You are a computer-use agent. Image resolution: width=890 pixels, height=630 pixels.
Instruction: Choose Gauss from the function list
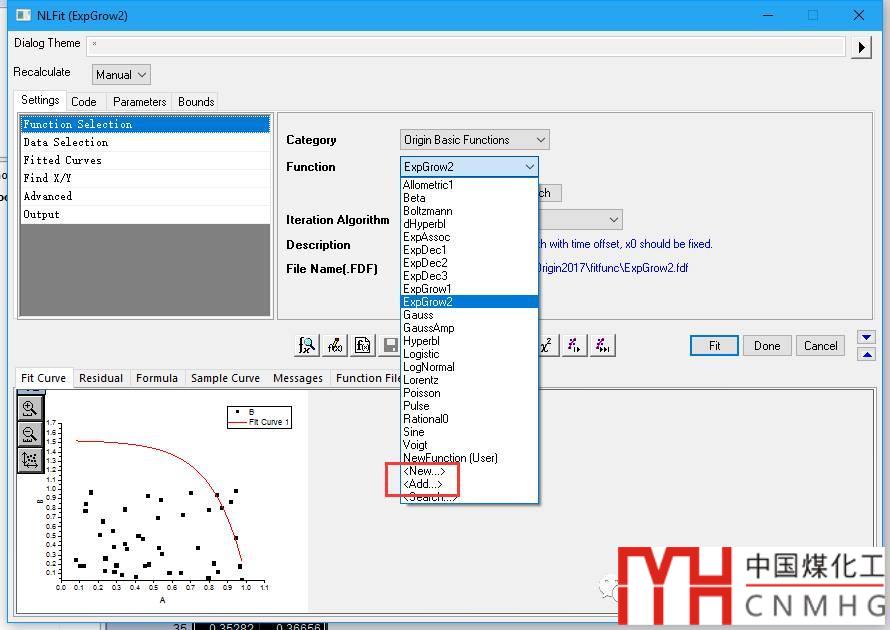[x=418, y=315]
